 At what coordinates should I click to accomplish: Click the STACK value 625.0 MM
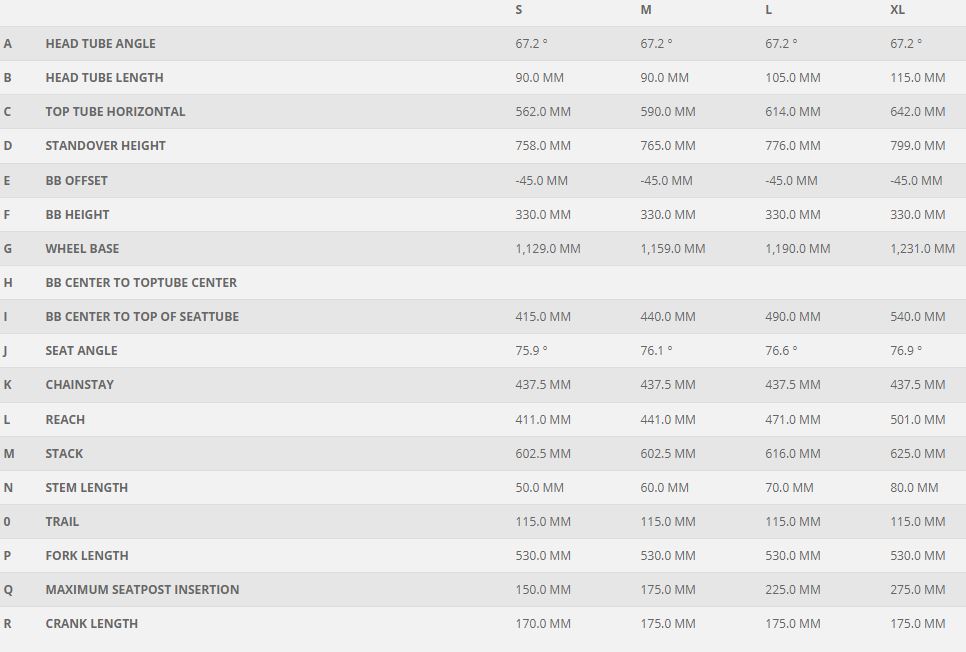pos(917,454)
